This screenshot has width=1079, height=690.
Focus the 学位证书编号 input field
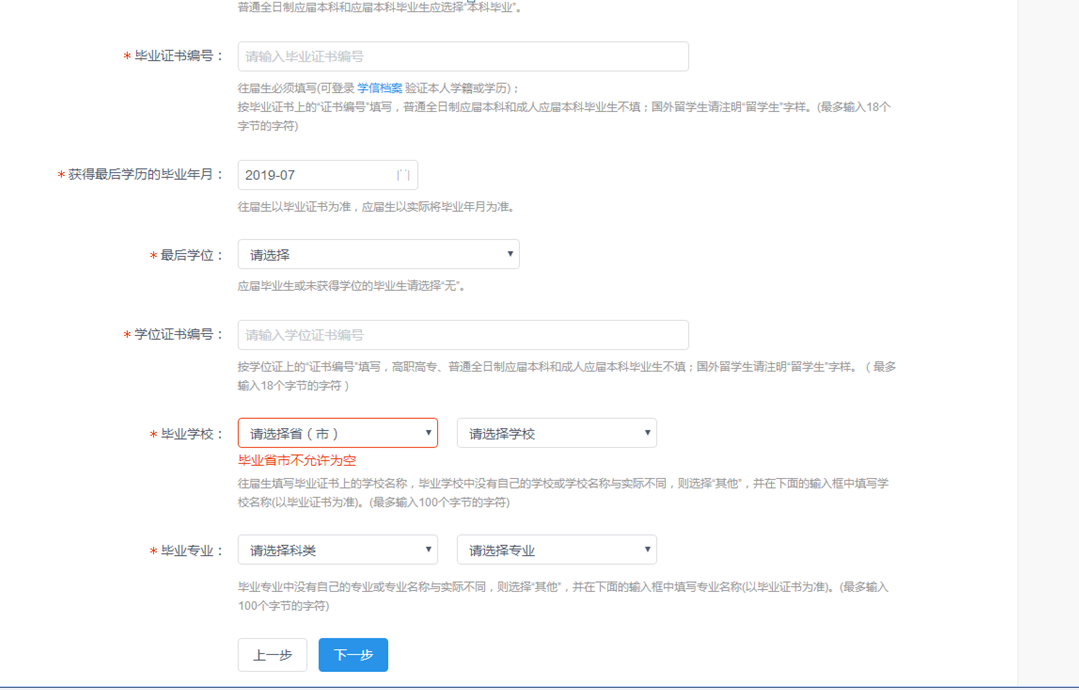(x=462, y=335)
